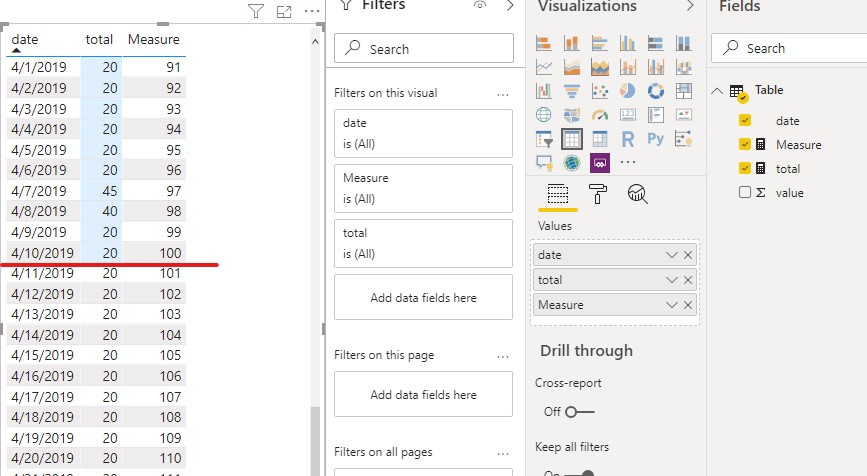
Task: Select the Python visual
Action: point(656,139)
